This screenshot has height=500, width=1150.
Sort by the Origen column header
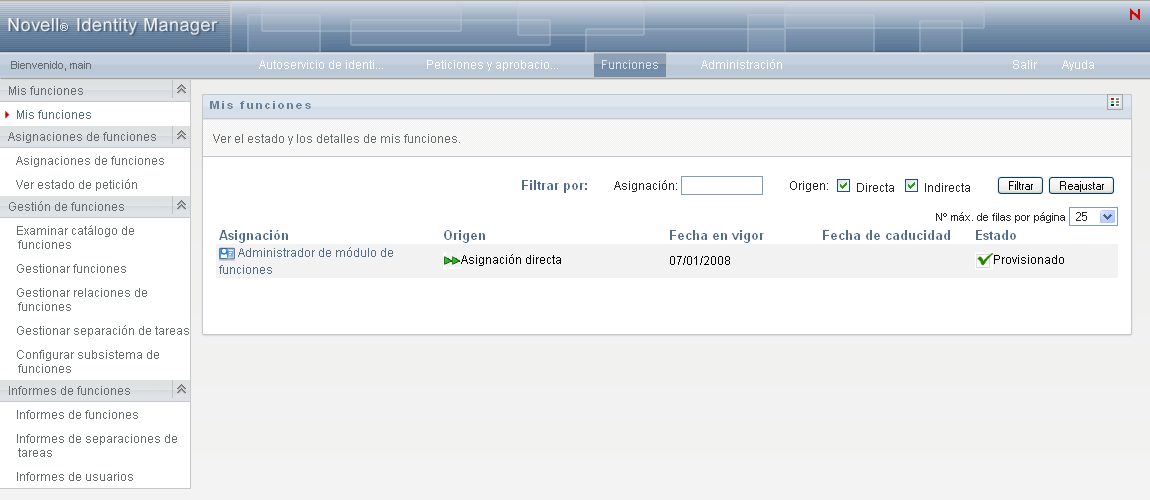(x=464, y=235)
